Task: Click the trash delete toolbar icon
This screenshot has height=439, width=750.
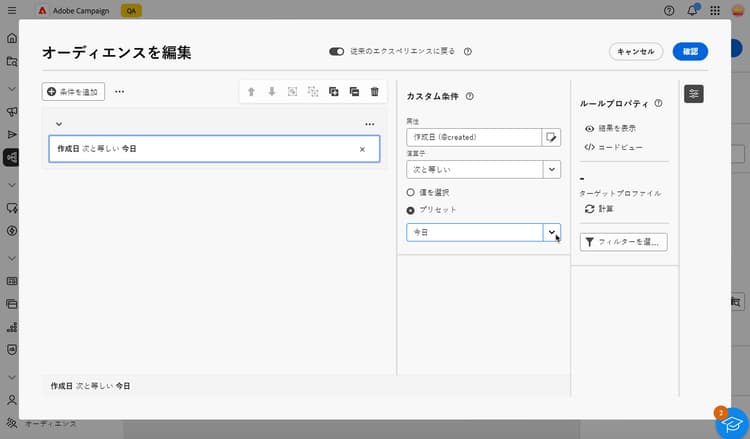Action: tap(375, 91)
